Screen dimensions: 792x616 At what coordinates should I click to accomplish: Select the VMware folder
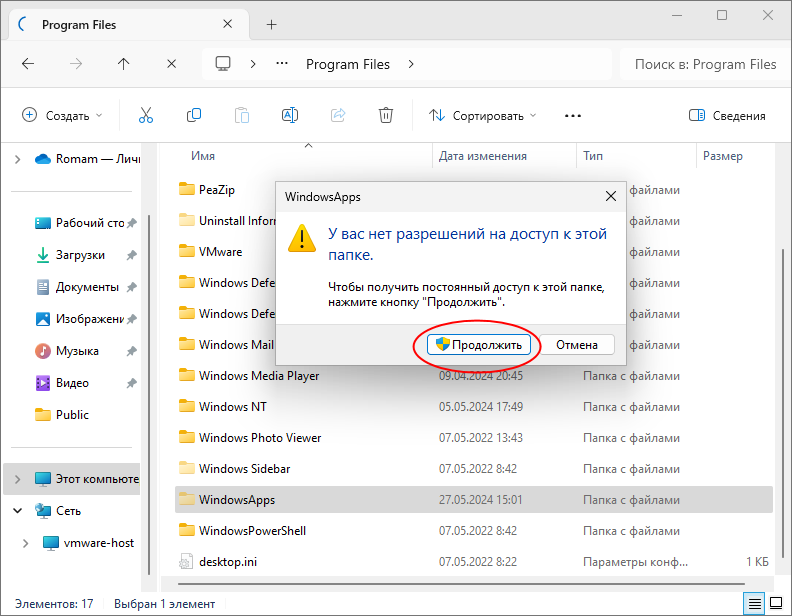tap(210, 251)
